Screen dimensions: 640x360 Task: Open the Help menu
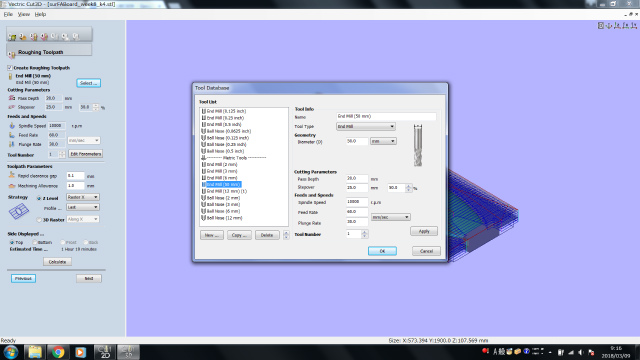[40, 14]
